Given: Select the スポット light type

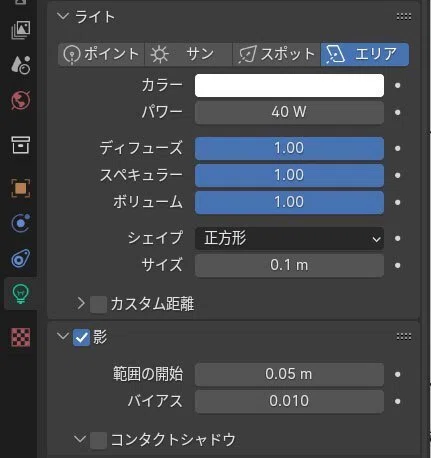Looking at the screenshot, I should pos(276,54).
